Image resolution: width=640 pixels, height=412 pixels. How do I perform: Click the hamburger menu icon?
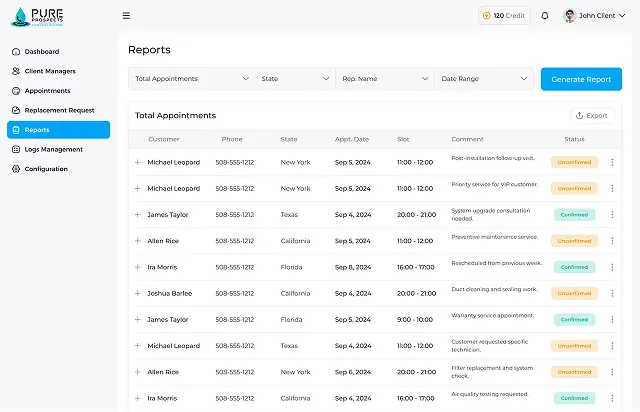(126, 16)
